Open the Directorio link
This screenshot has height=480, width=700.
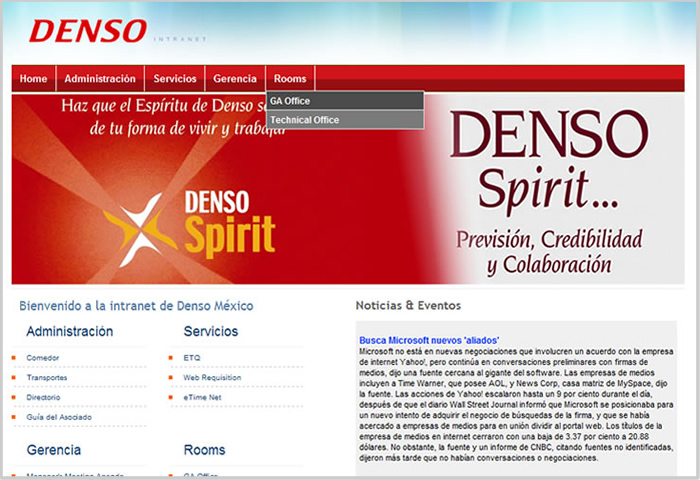43,397
